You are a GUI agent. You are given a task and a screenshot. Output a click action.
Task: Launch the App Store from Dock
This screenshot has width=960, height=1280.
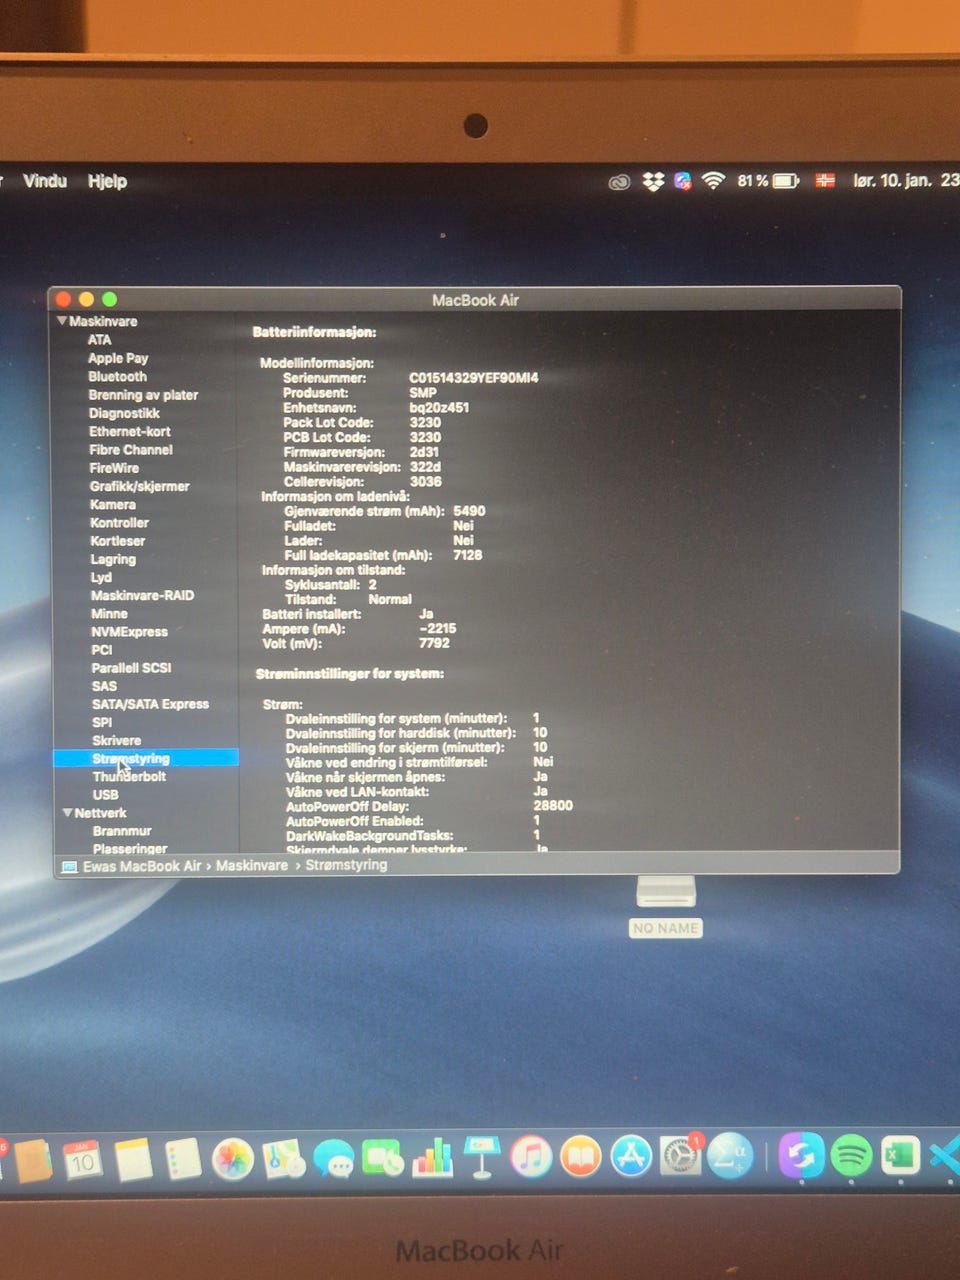point(631,1157)
